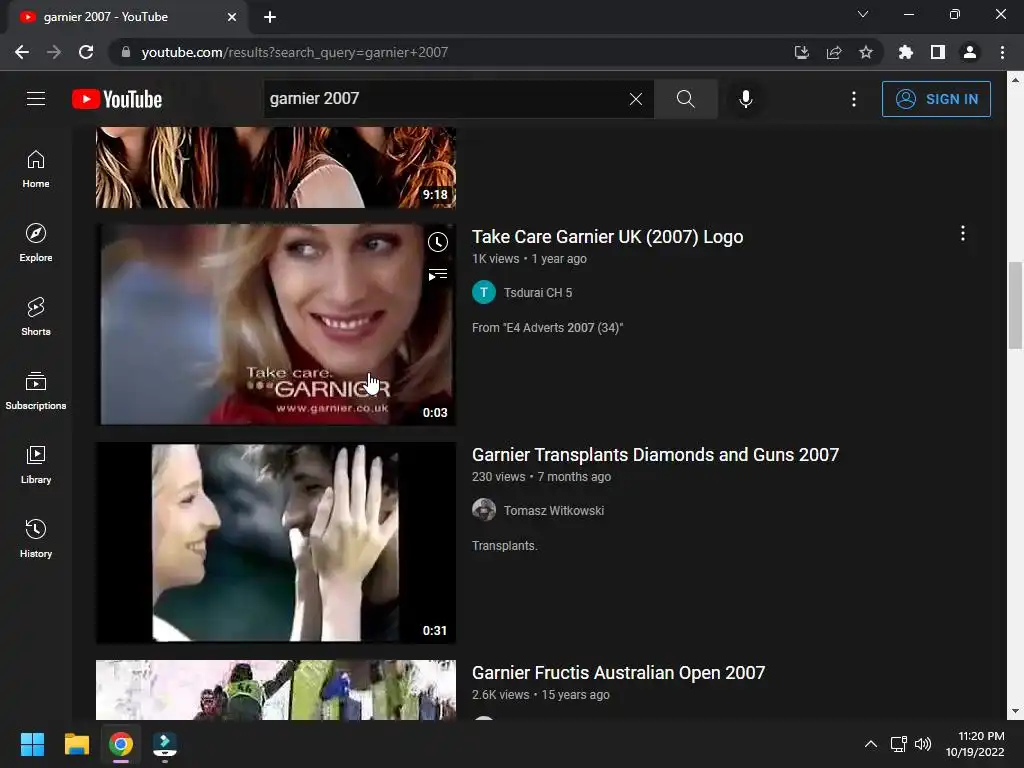
Task: Open File Explorer from the taskbar
Action: [x=76, y=744]
